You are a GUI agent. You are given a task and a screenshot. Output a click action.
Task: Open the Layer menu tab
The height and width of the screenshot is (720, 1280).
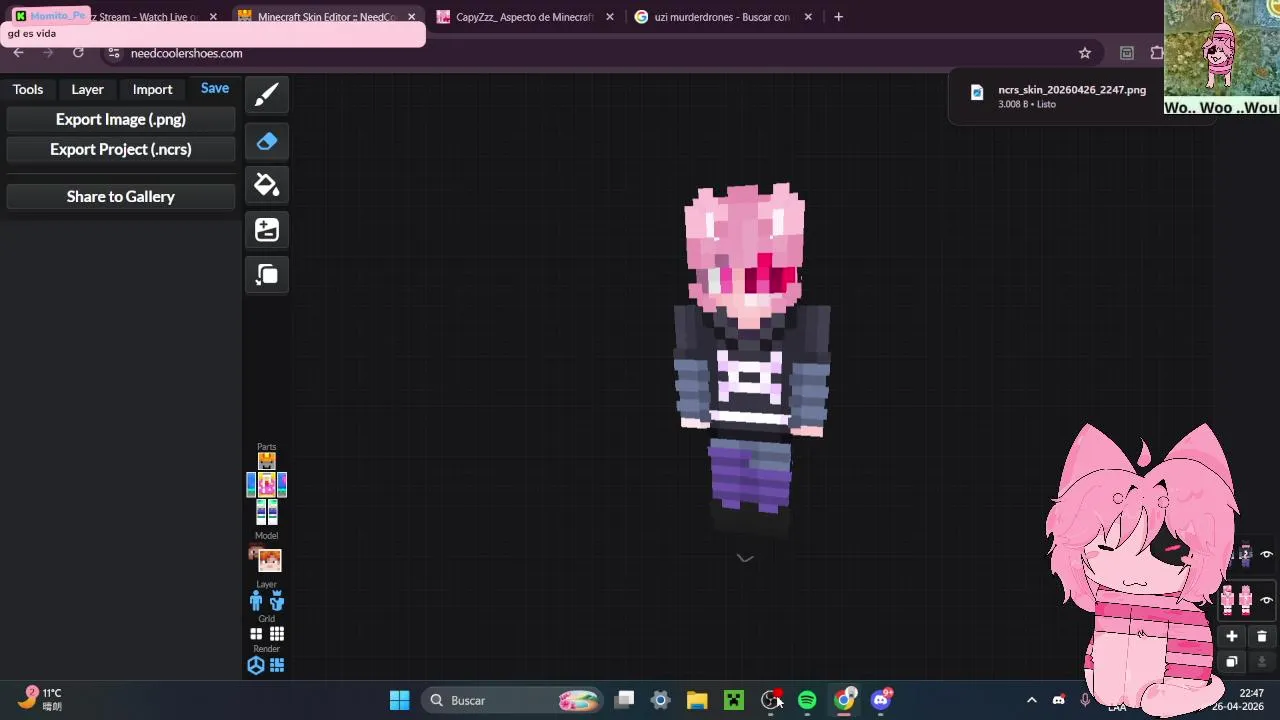87,89
